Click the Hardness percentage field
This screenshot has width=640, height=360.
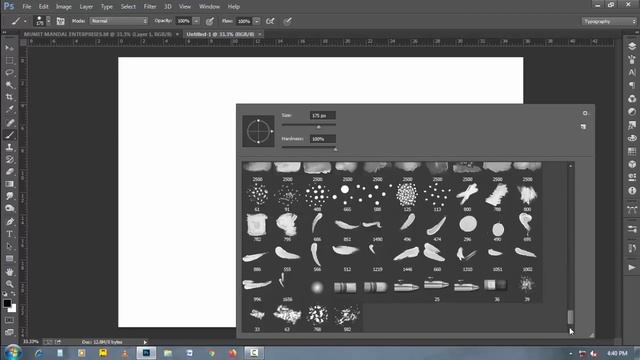322,139
